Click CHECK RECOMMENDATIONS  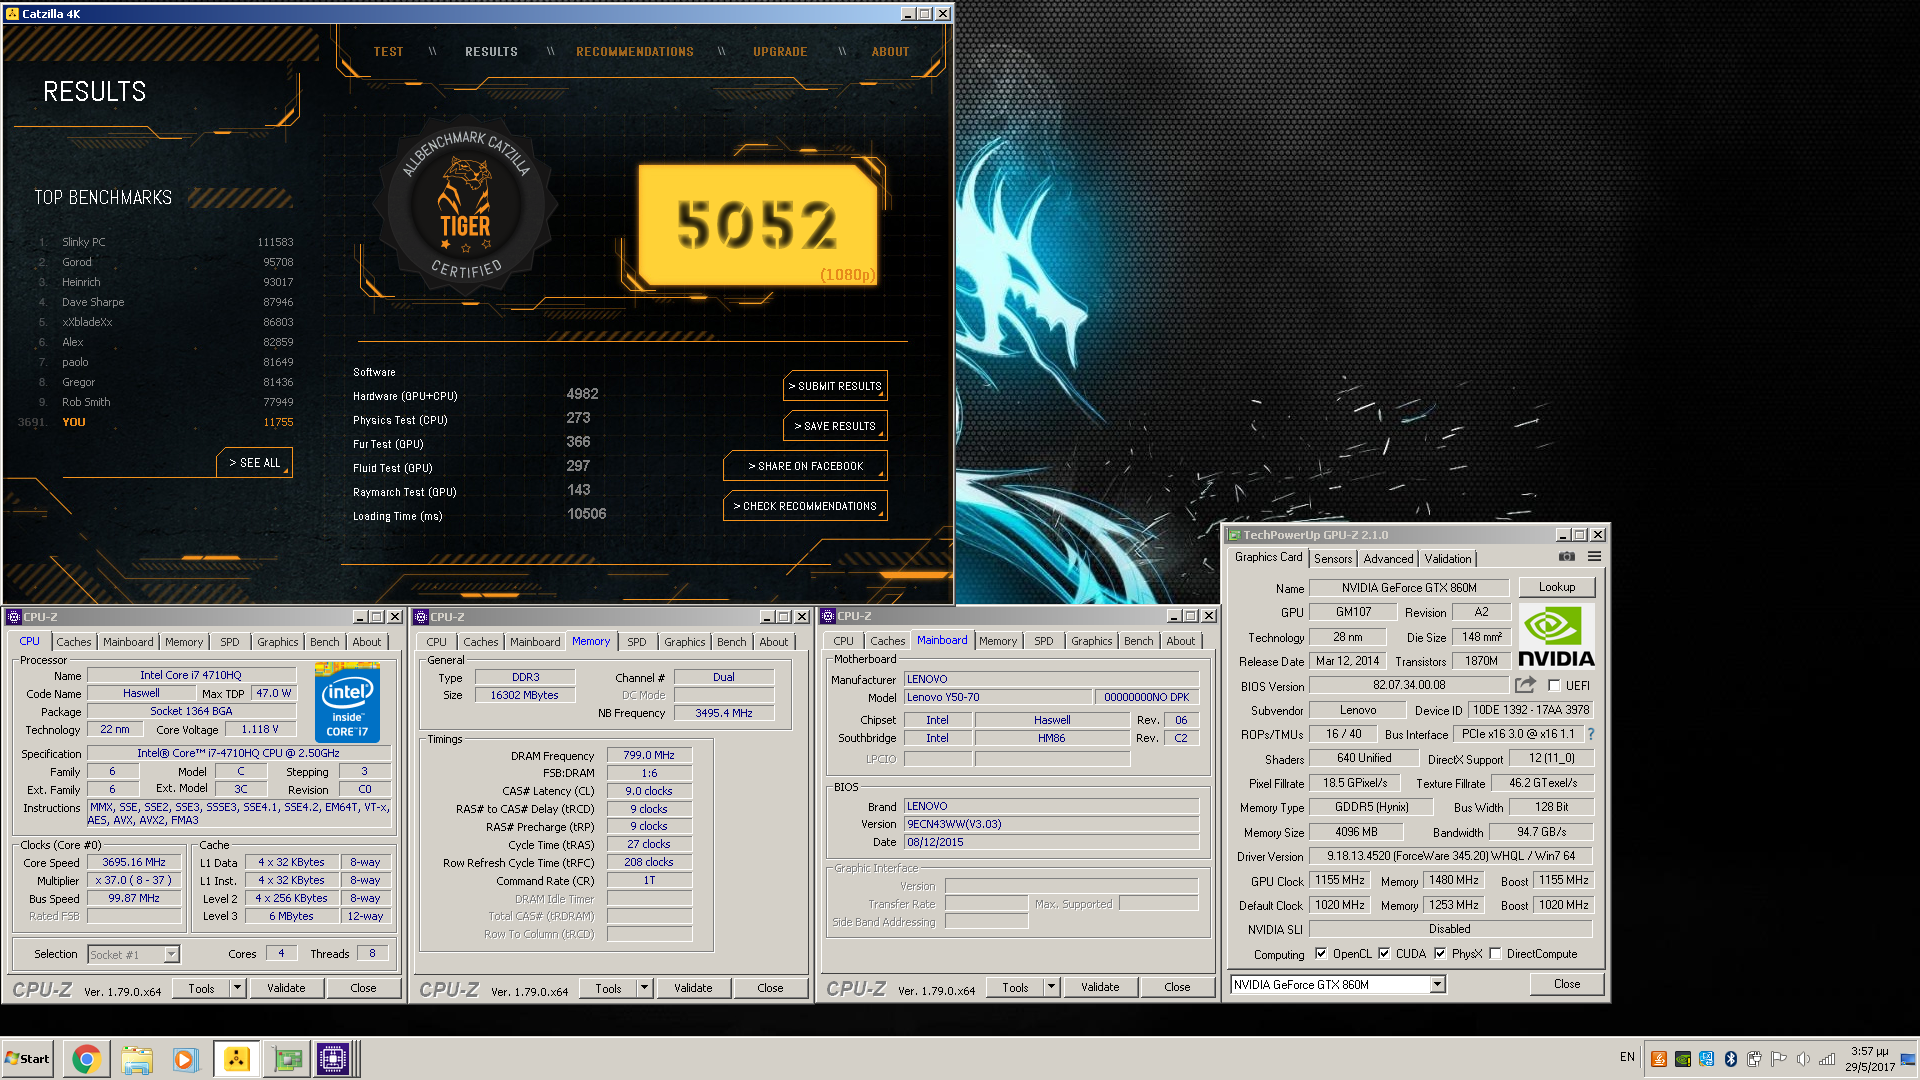tap(805, 506)
